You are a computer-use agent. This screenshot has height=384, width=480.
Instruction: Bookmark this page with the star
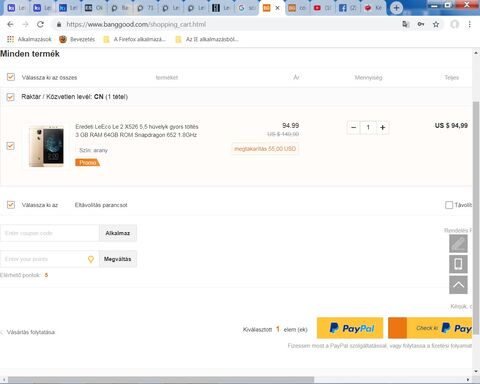pyautogui.click(x=436, y=24)
